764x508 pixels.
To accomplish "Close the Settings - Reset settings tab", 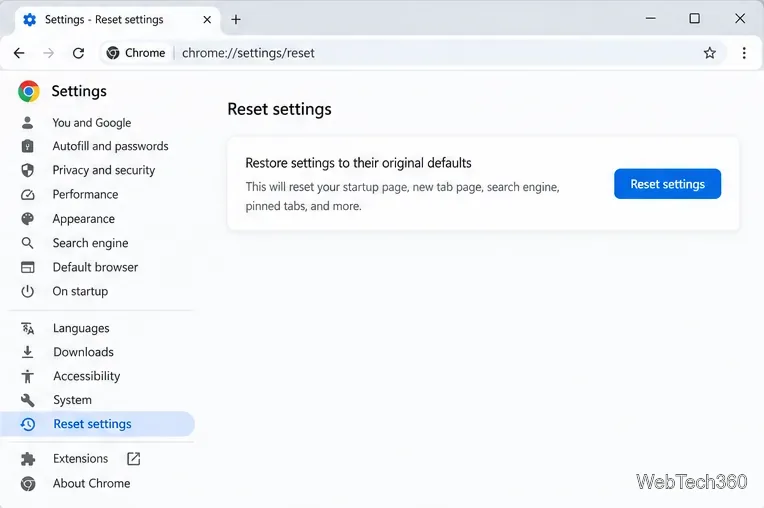I will (x=207, y=19).
